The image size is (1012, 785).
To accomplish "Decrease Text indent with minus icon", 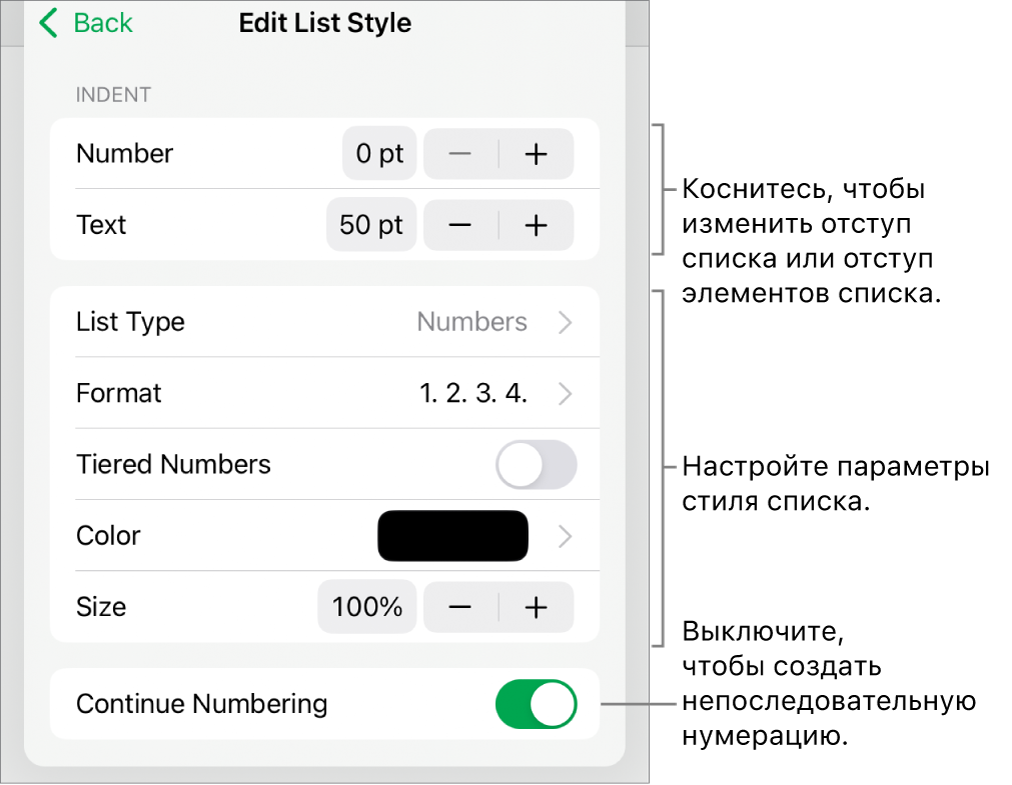I will click(x=460, y=225).
